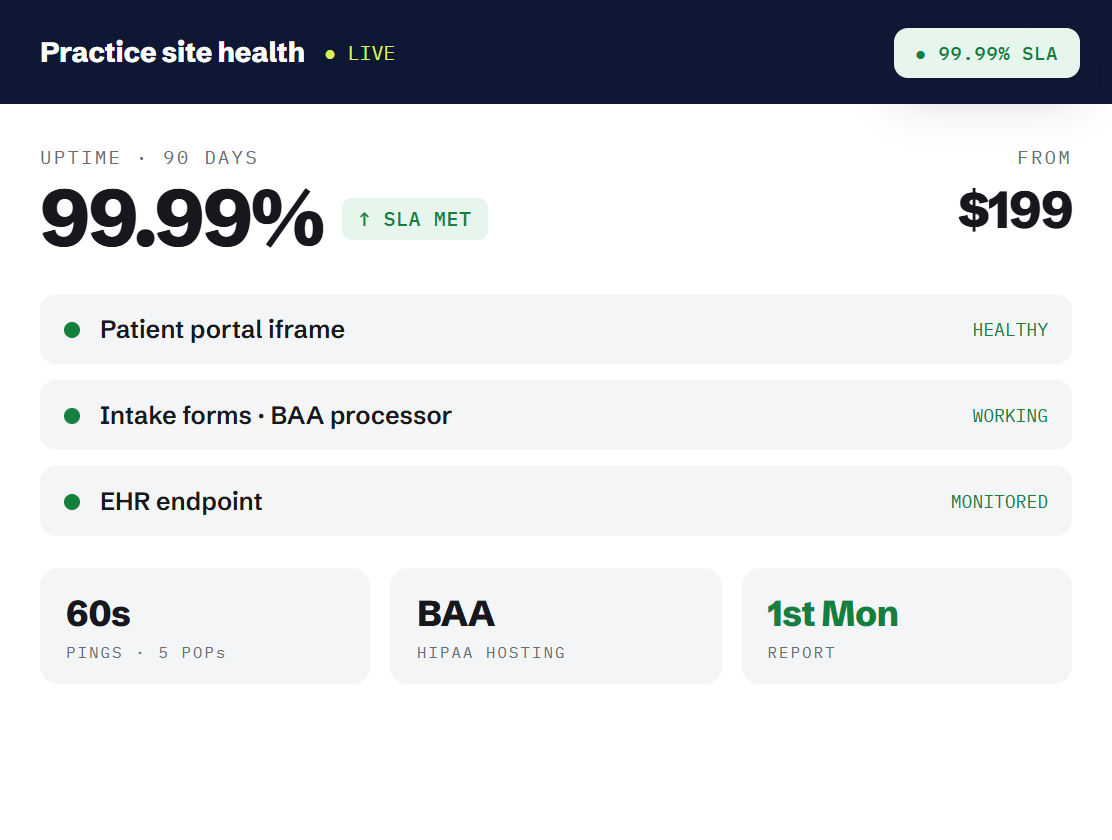Click the status dot next to Intake forms
The width and height of the screenshot is (1112, 840).
(72, 416)
